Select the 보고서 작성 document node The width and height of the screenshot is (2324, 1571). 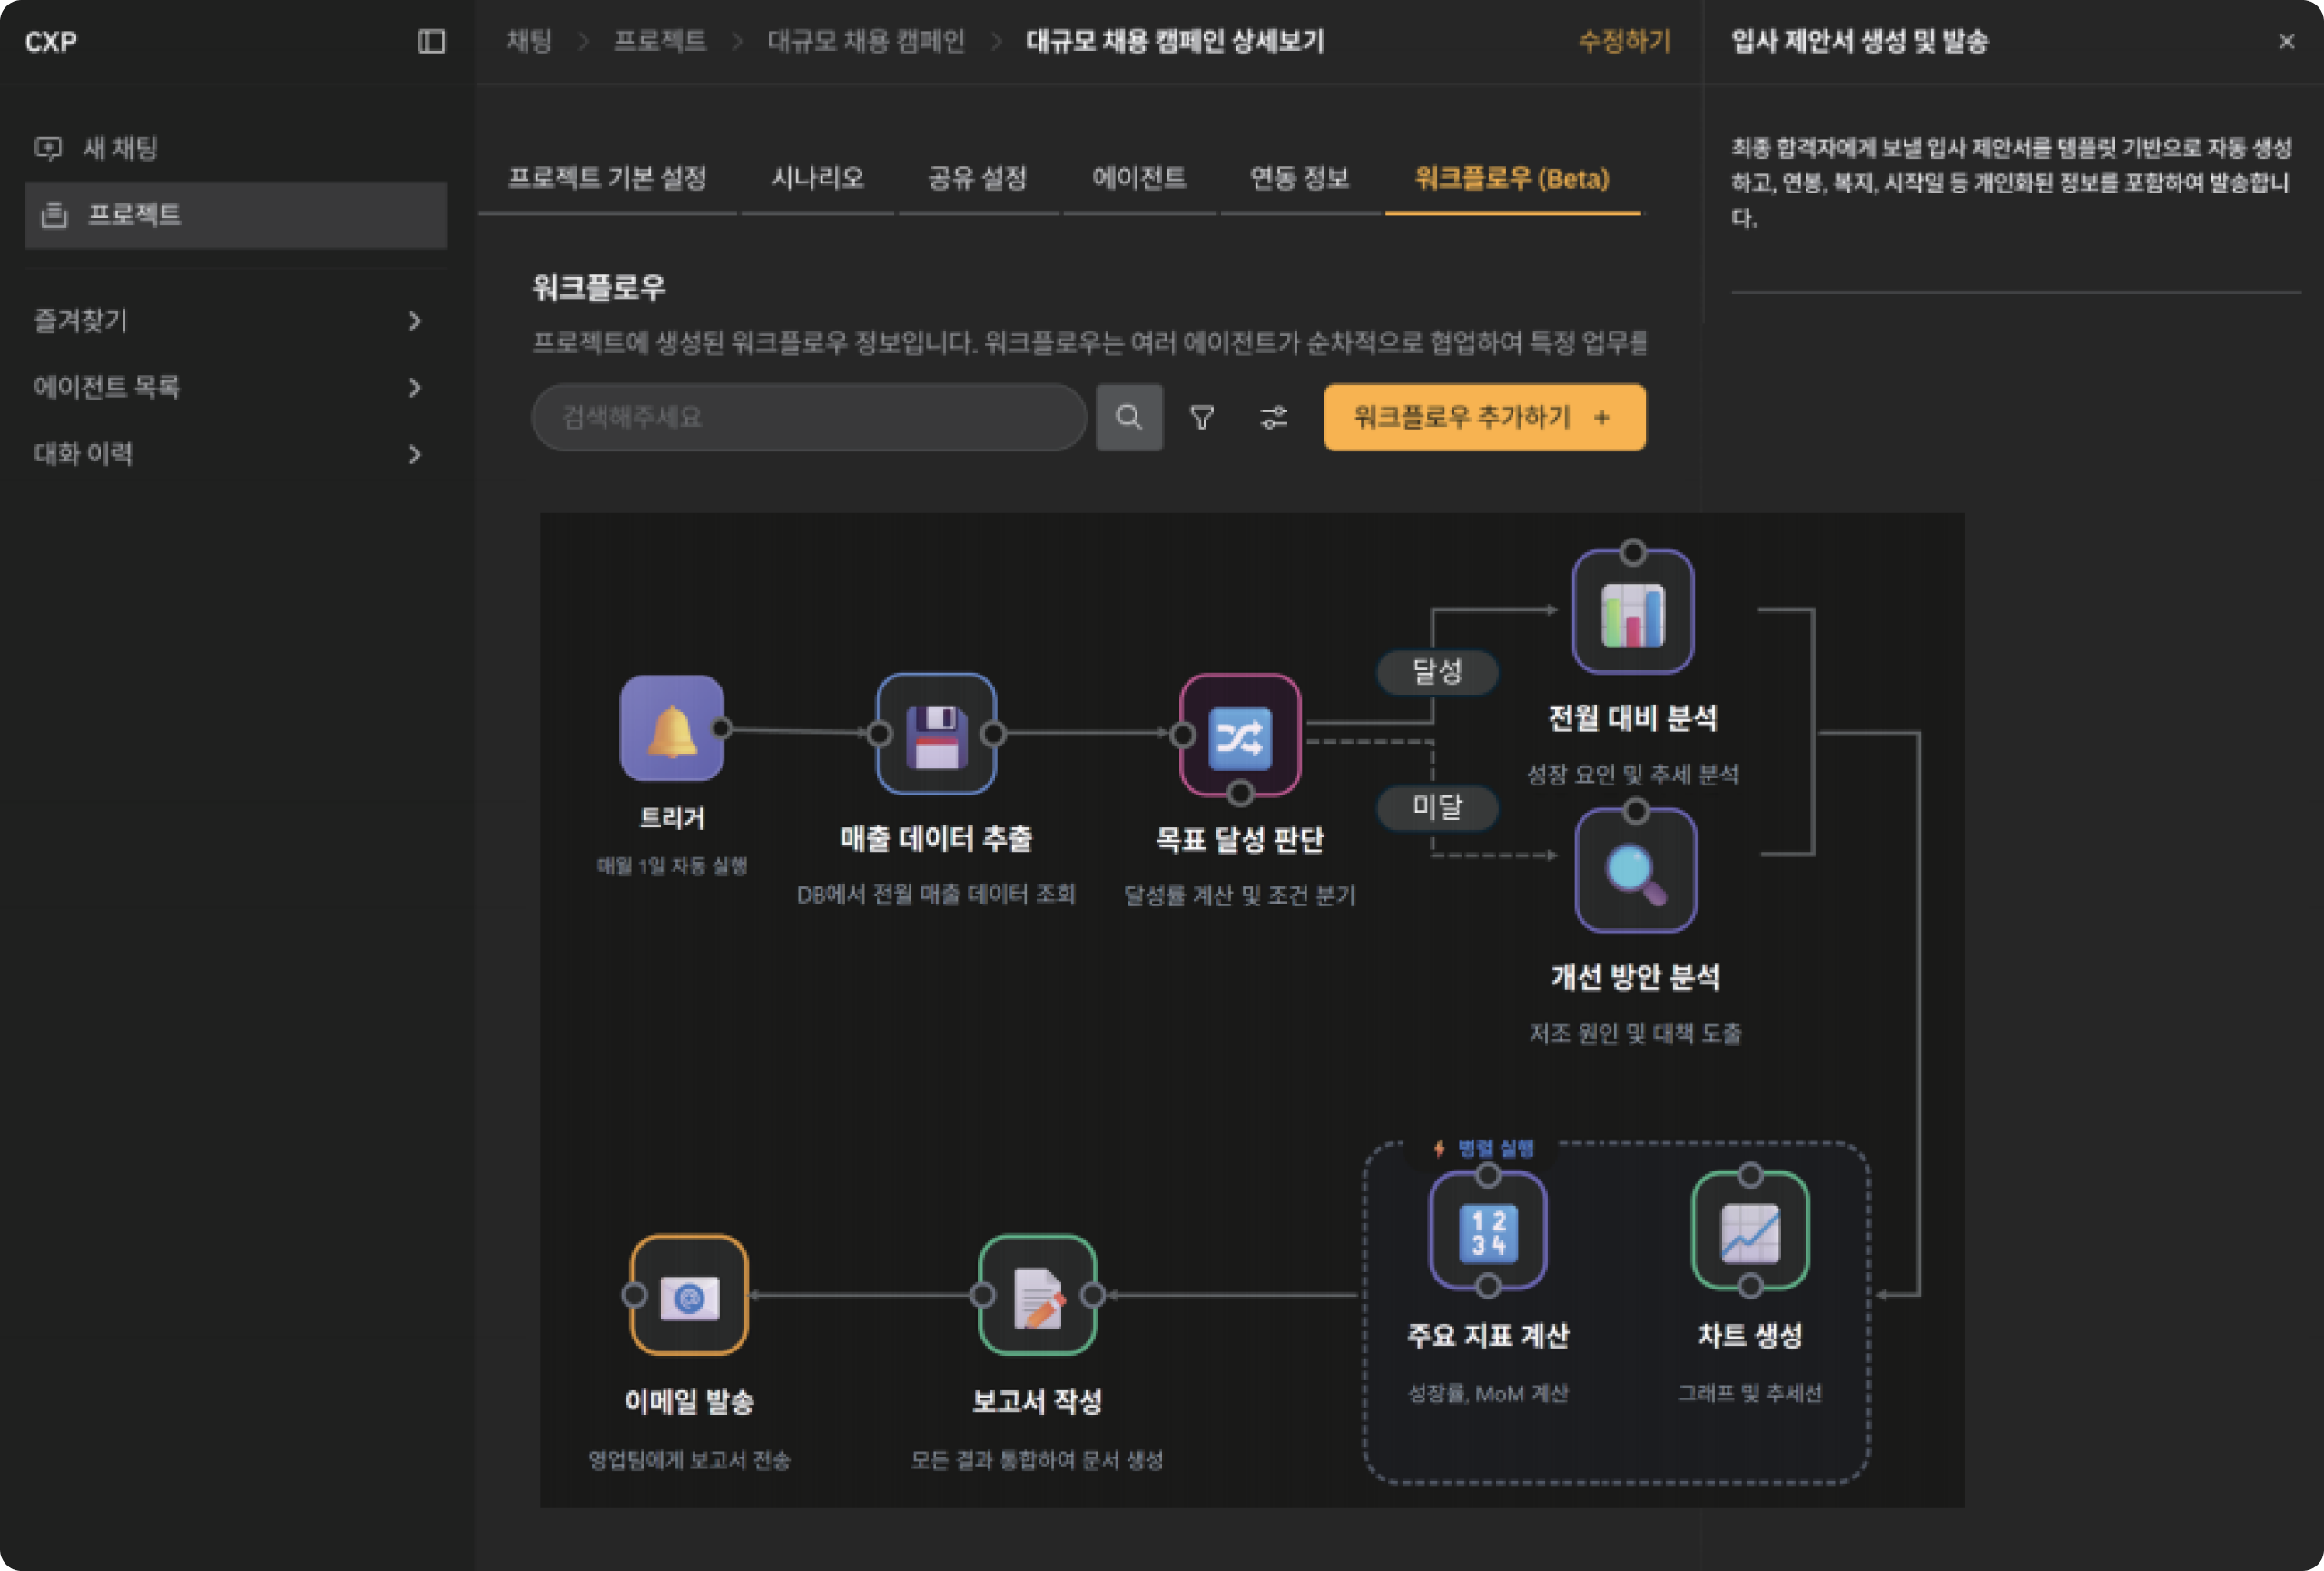pos(1038,1295)
